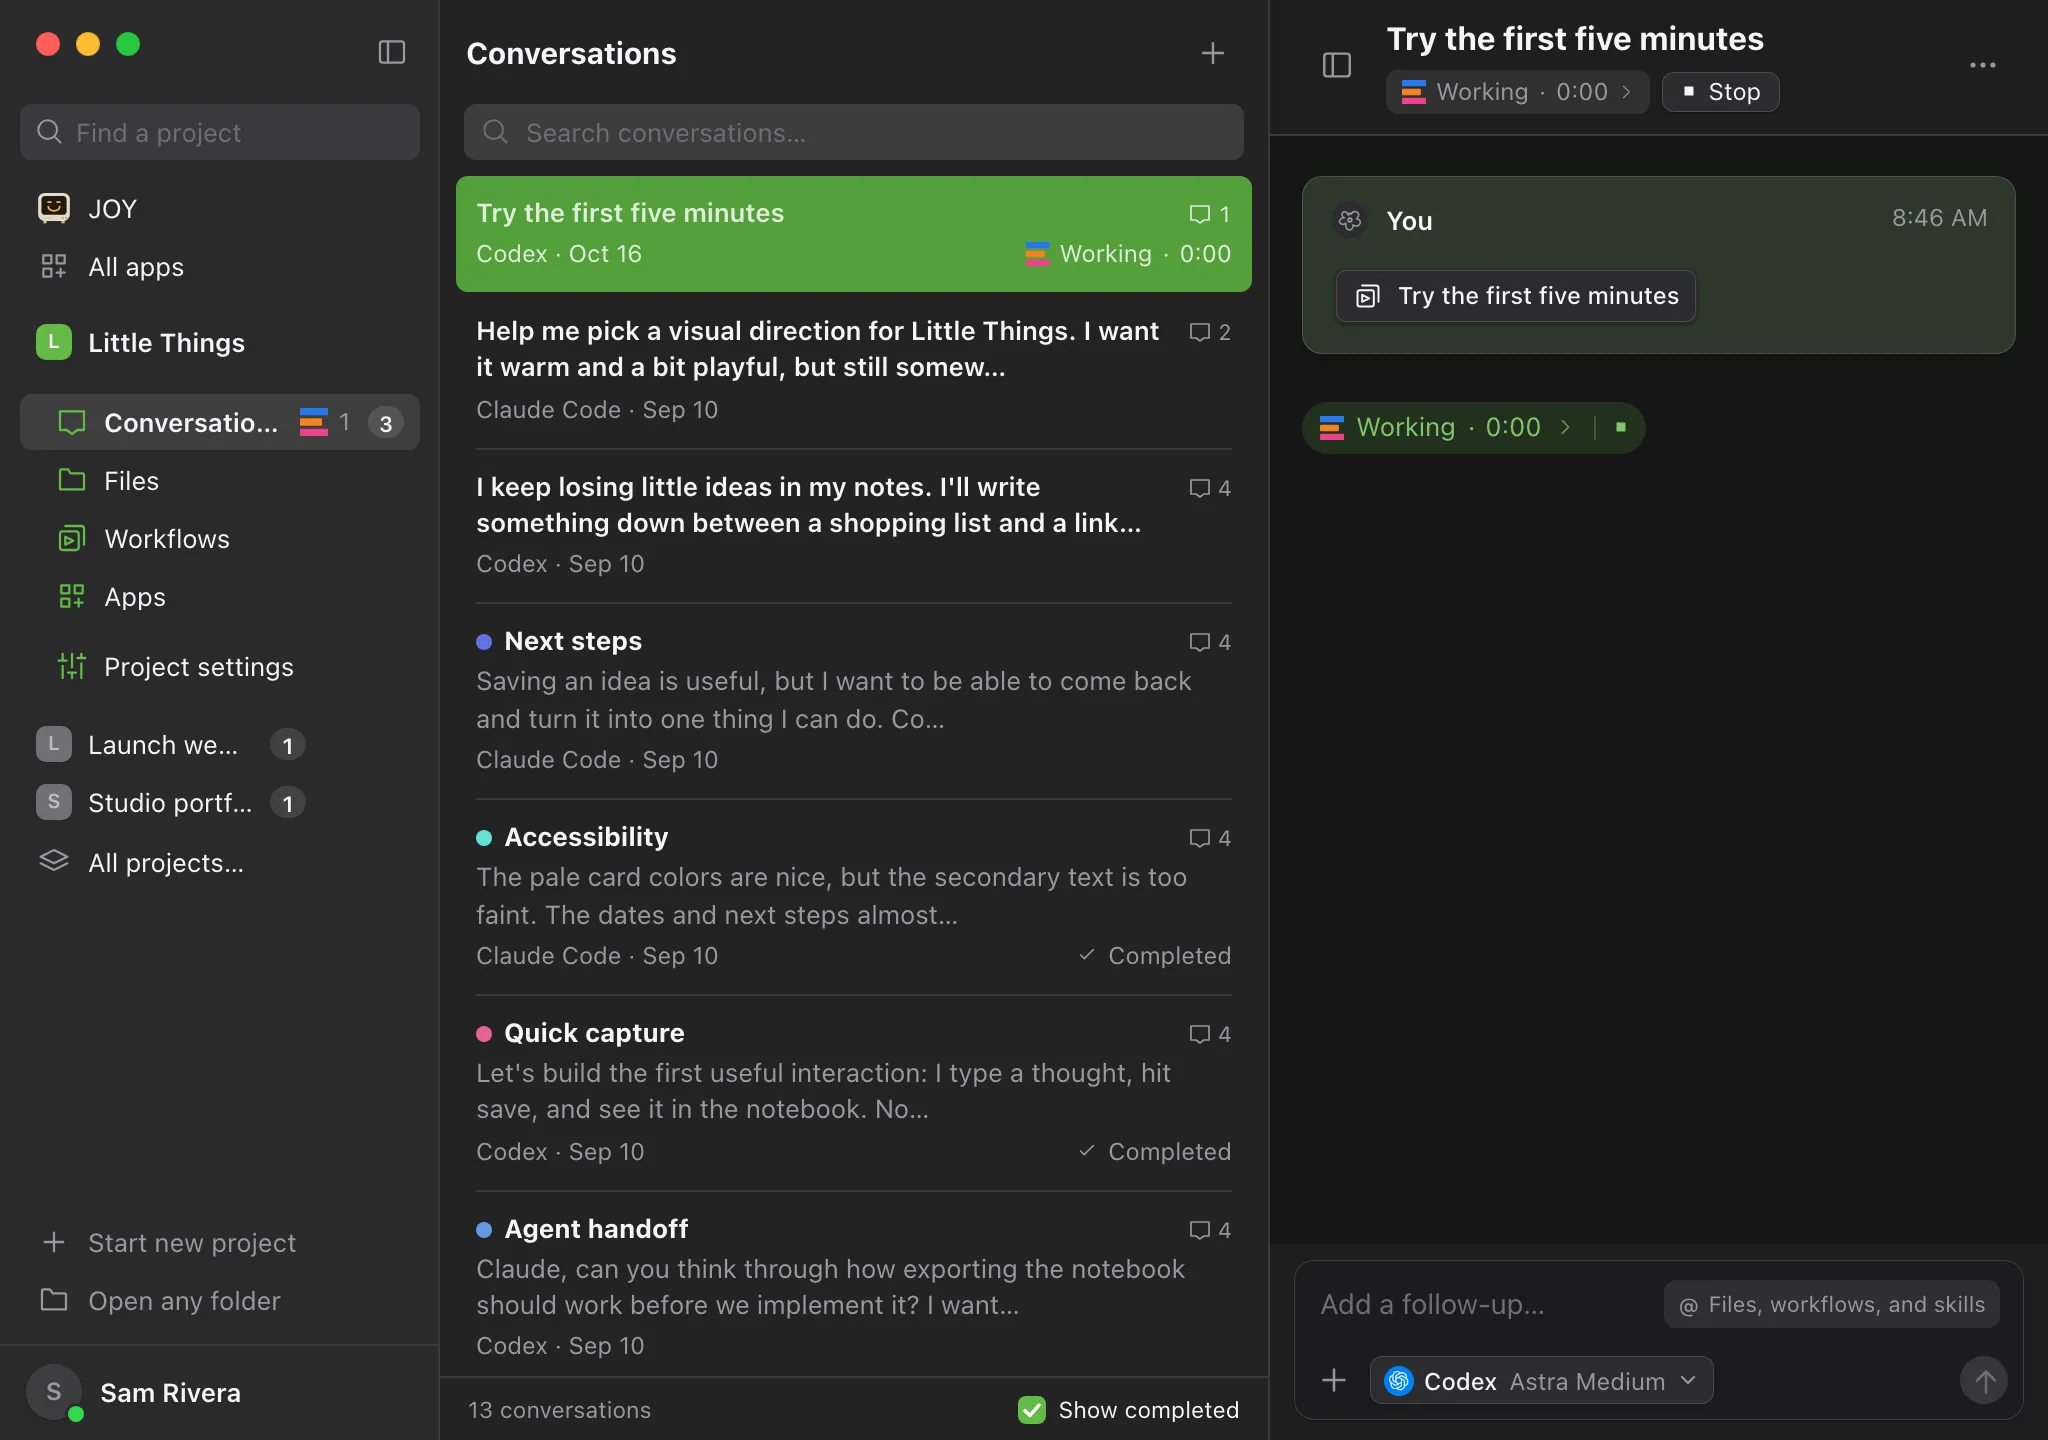The image size is (2048, 1440).
Task: Expand the green Working 0:00 pill chevron
Action: pos(1565,427)
